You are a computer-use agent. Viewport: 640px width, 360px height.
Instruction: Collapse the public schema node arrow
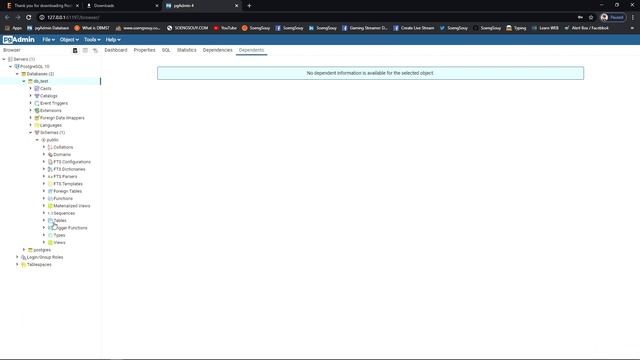click(x=37, y=140)
